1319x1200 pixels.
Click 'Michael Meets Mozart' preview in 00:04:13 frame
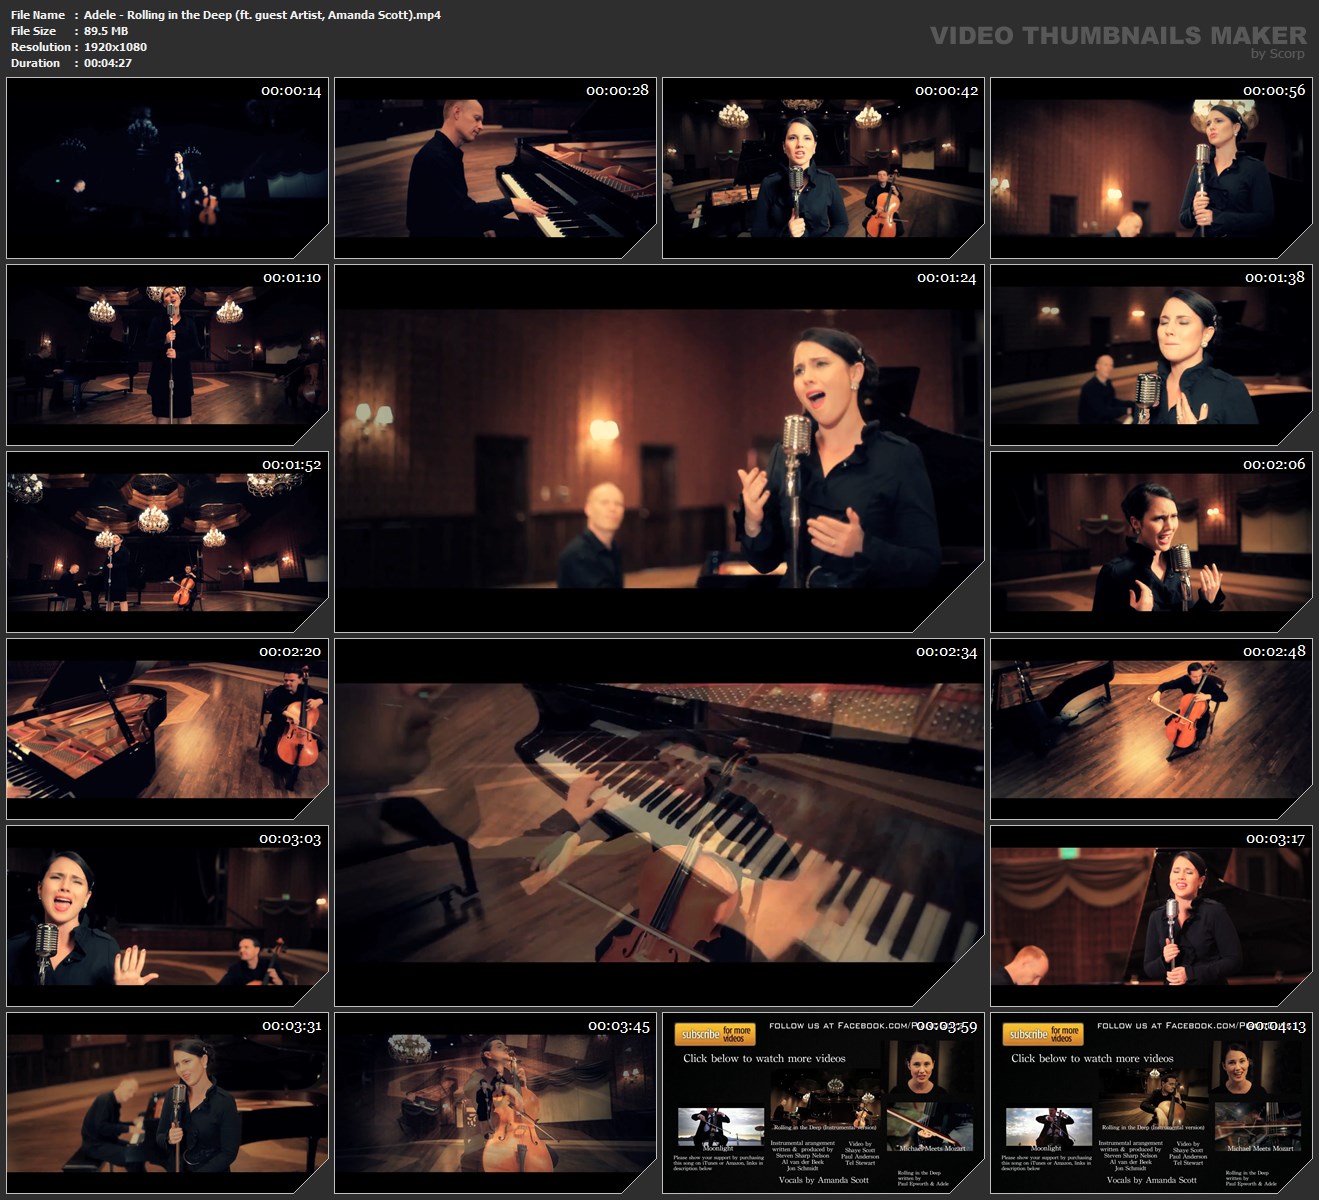click(1258, 1124)
